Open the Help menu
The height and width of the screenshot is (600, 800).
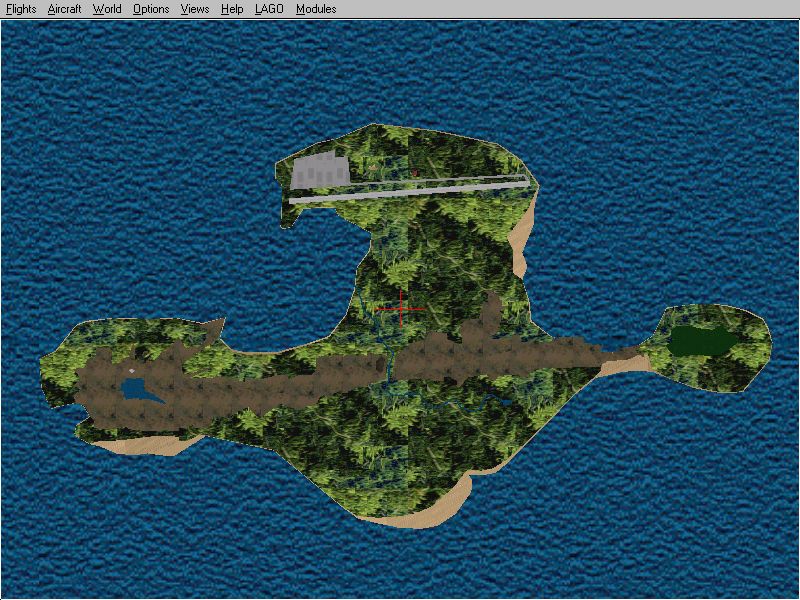[x=232, y=9]
